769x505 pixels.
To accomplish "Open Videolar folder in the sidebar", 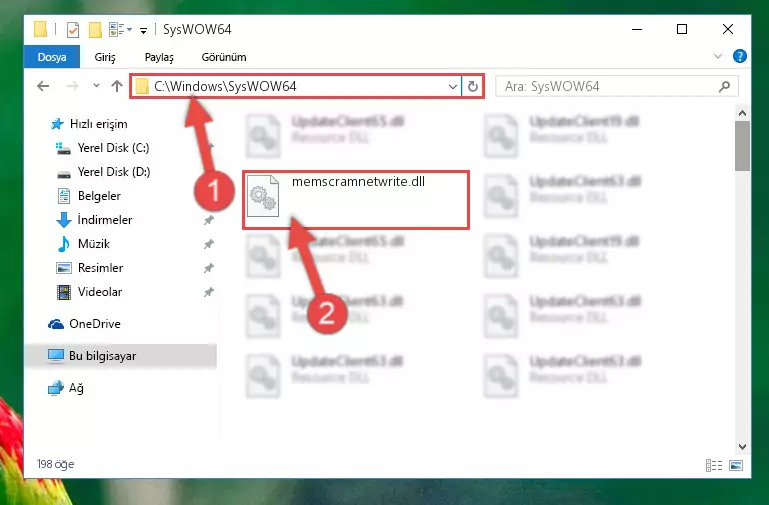I will 89,292.
